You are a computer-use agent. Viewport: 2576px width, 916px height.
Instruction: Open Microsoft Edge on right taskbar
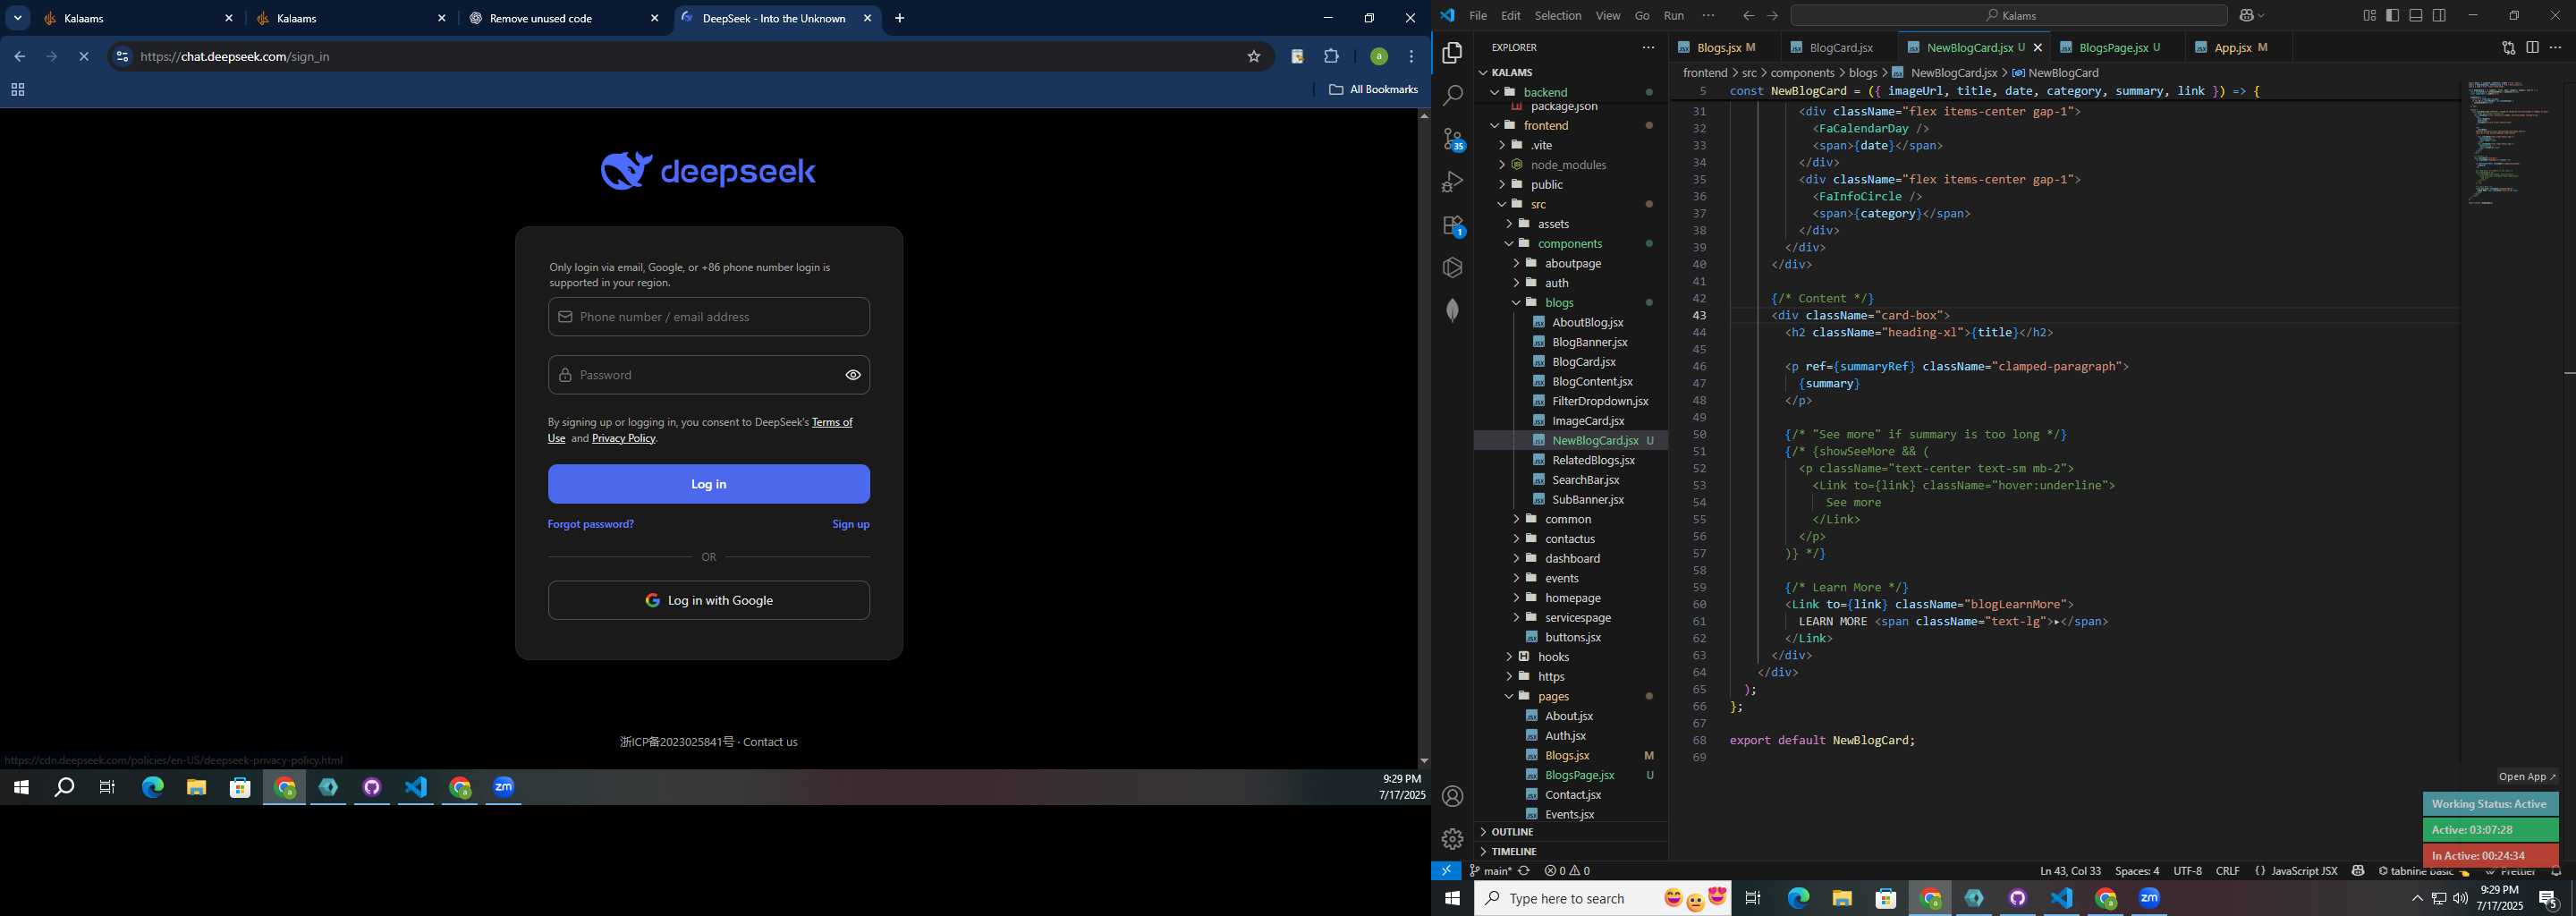tap(1798, 899)
